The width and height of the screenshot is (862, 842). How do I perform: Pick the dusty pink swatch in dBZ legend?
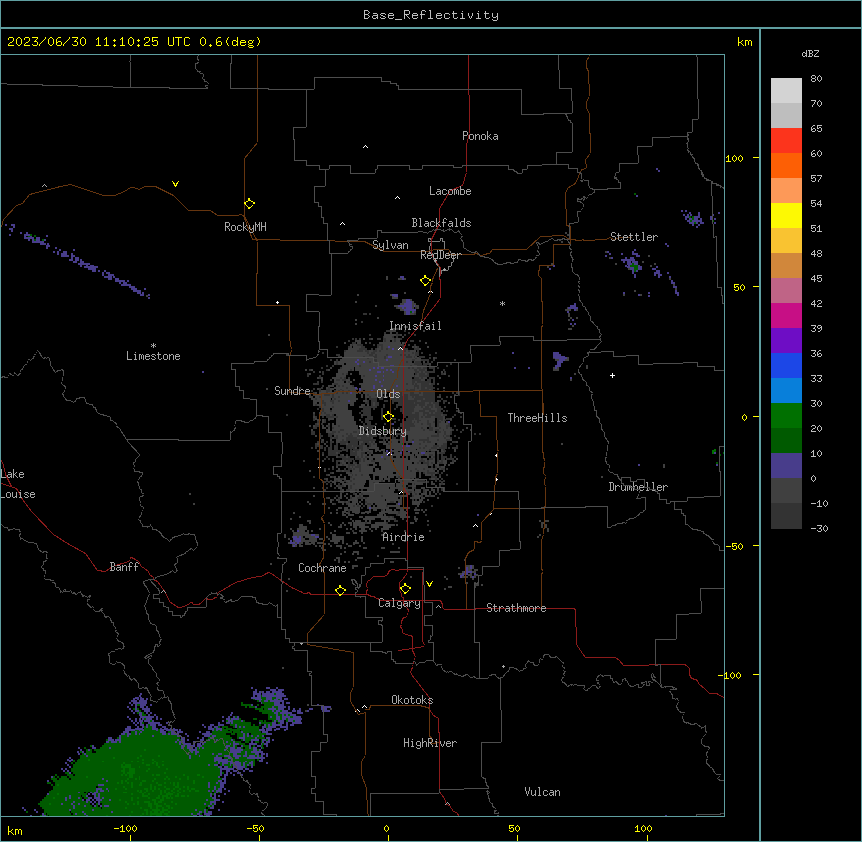coord(786,291)
